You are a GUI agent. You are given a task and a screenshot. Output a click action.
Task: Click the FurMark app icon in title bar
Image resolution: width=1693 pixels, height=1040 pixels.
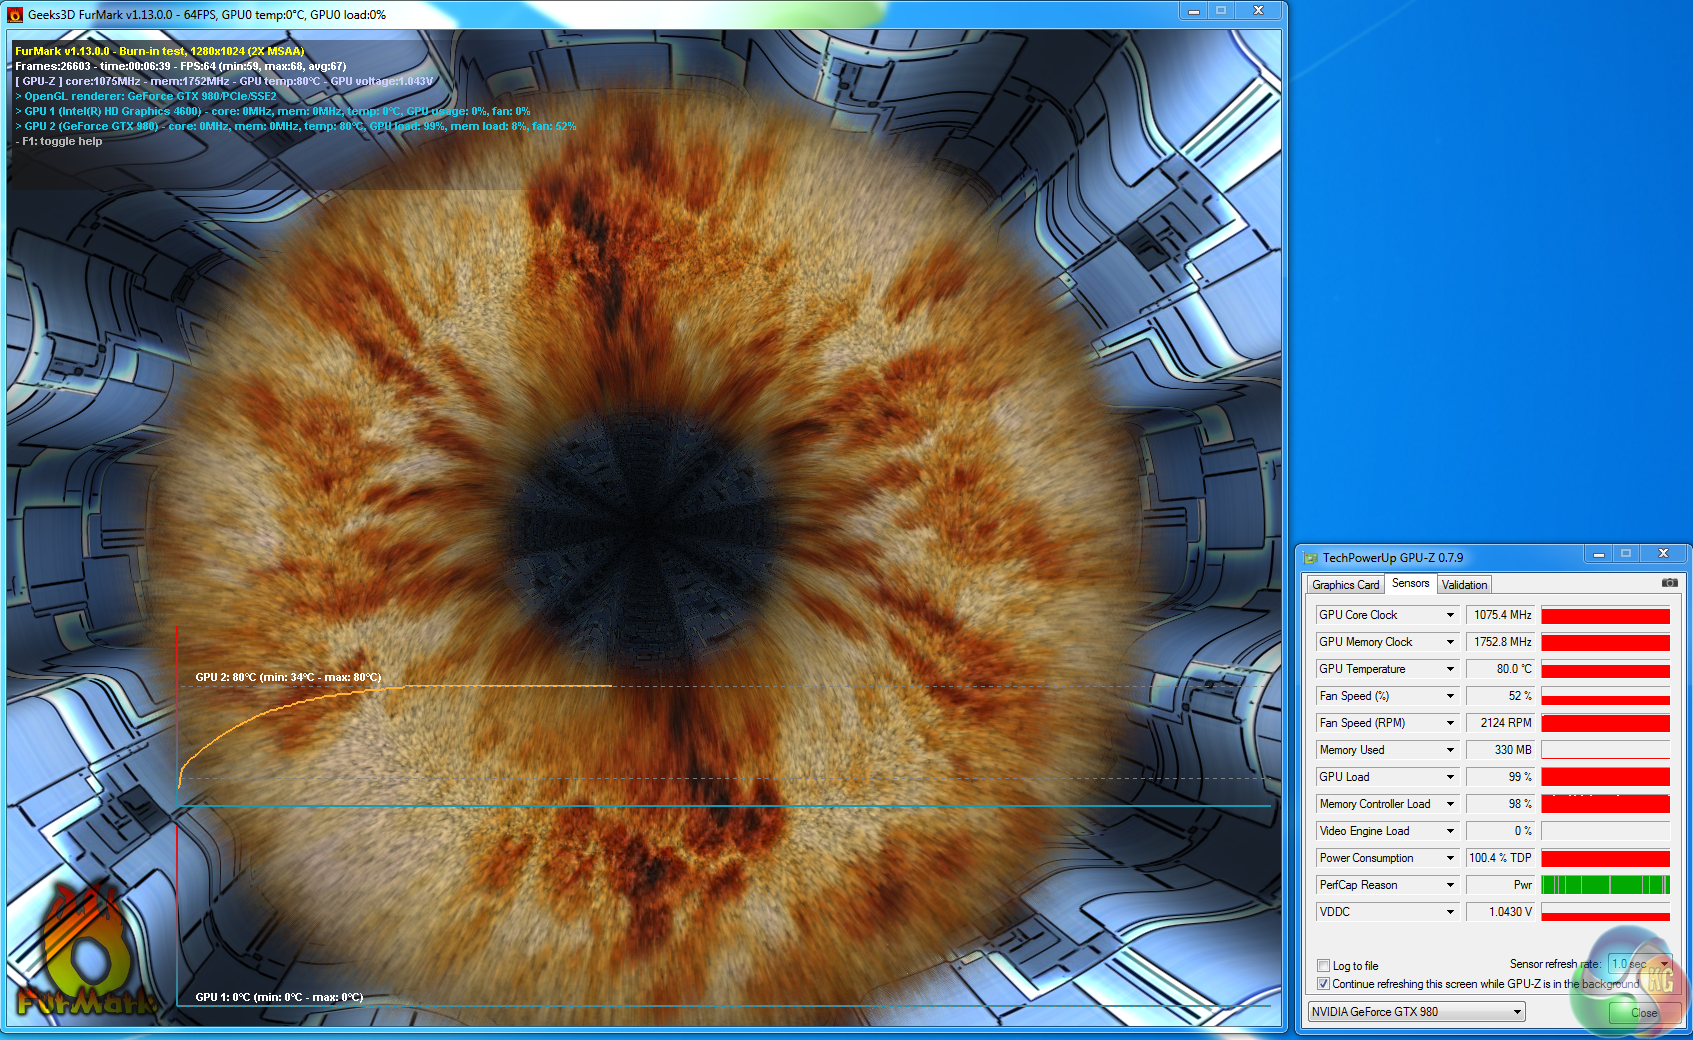pos(15,15)
